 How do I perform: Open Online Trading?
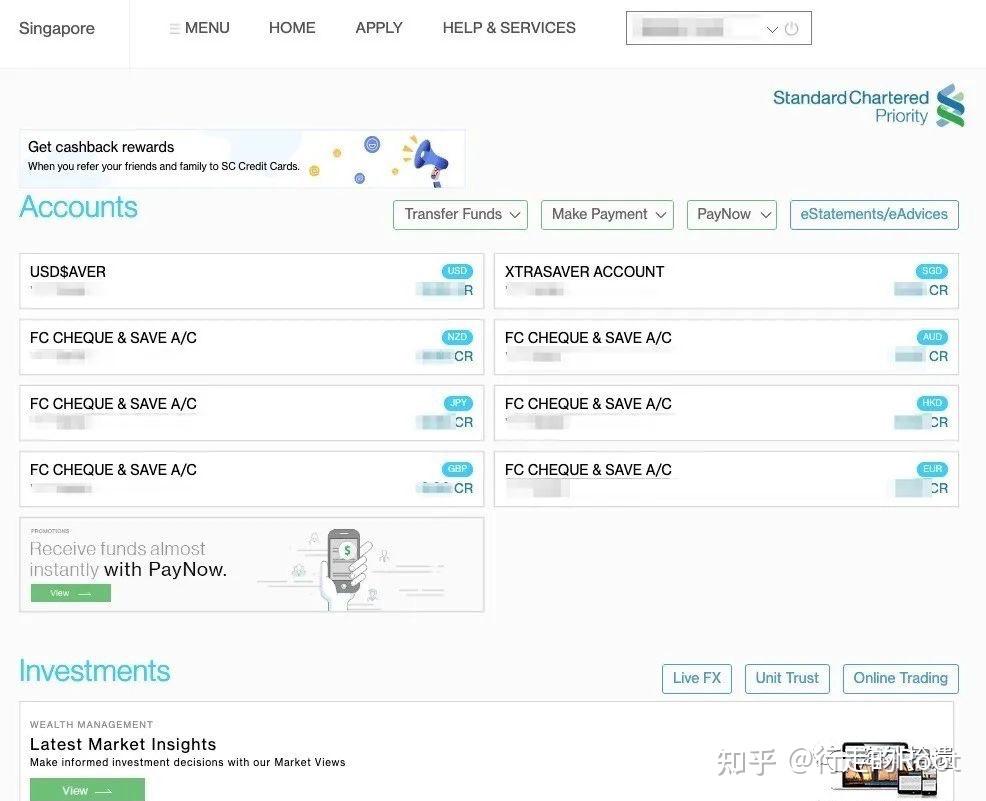(x=900, y=678)
